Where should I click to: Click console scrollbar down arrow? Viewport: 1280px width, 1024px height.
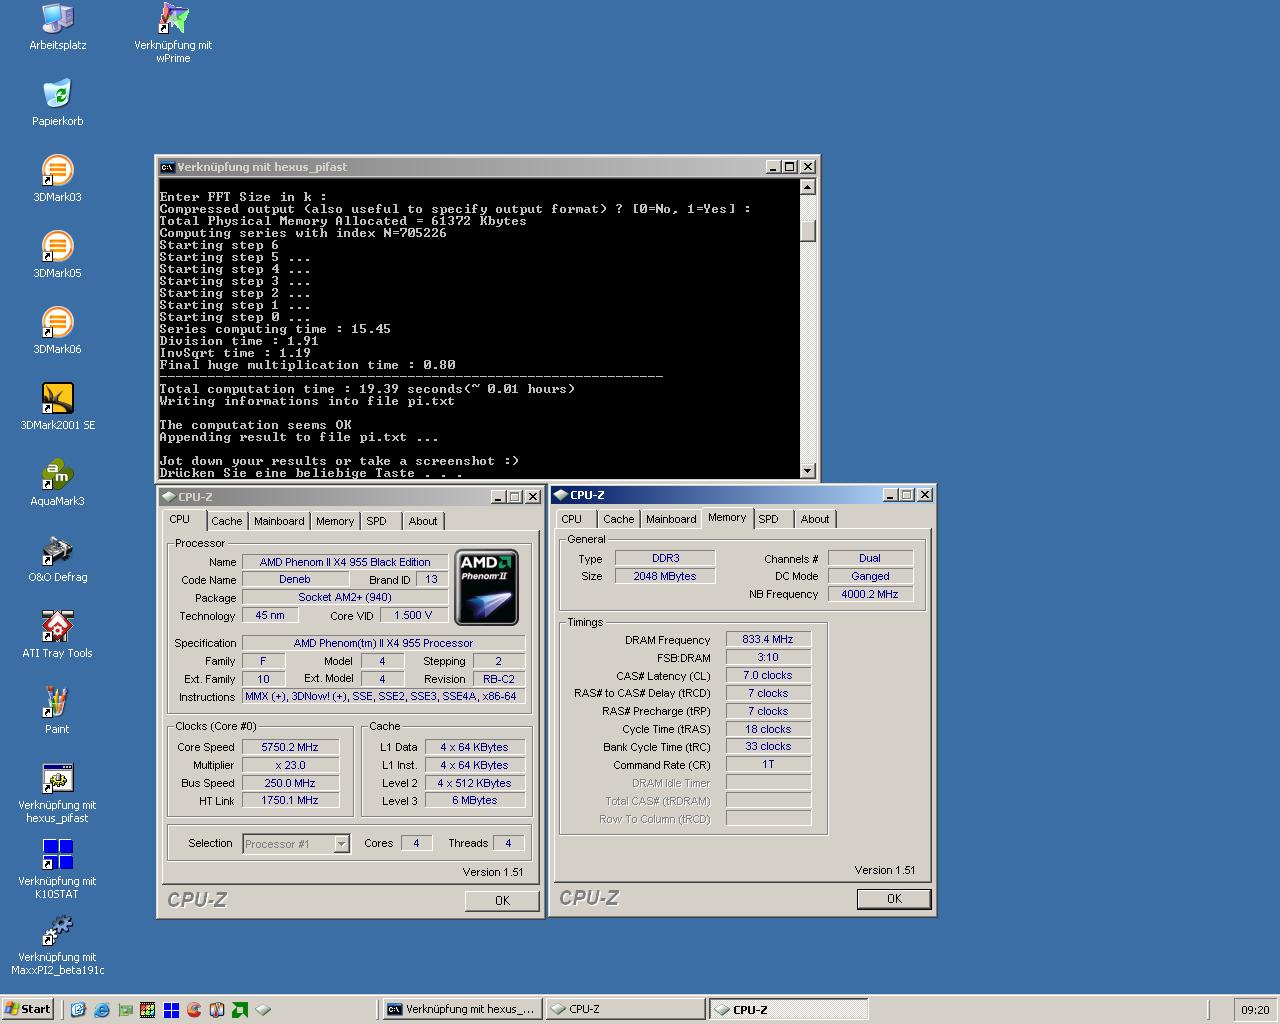coord(808,470)
